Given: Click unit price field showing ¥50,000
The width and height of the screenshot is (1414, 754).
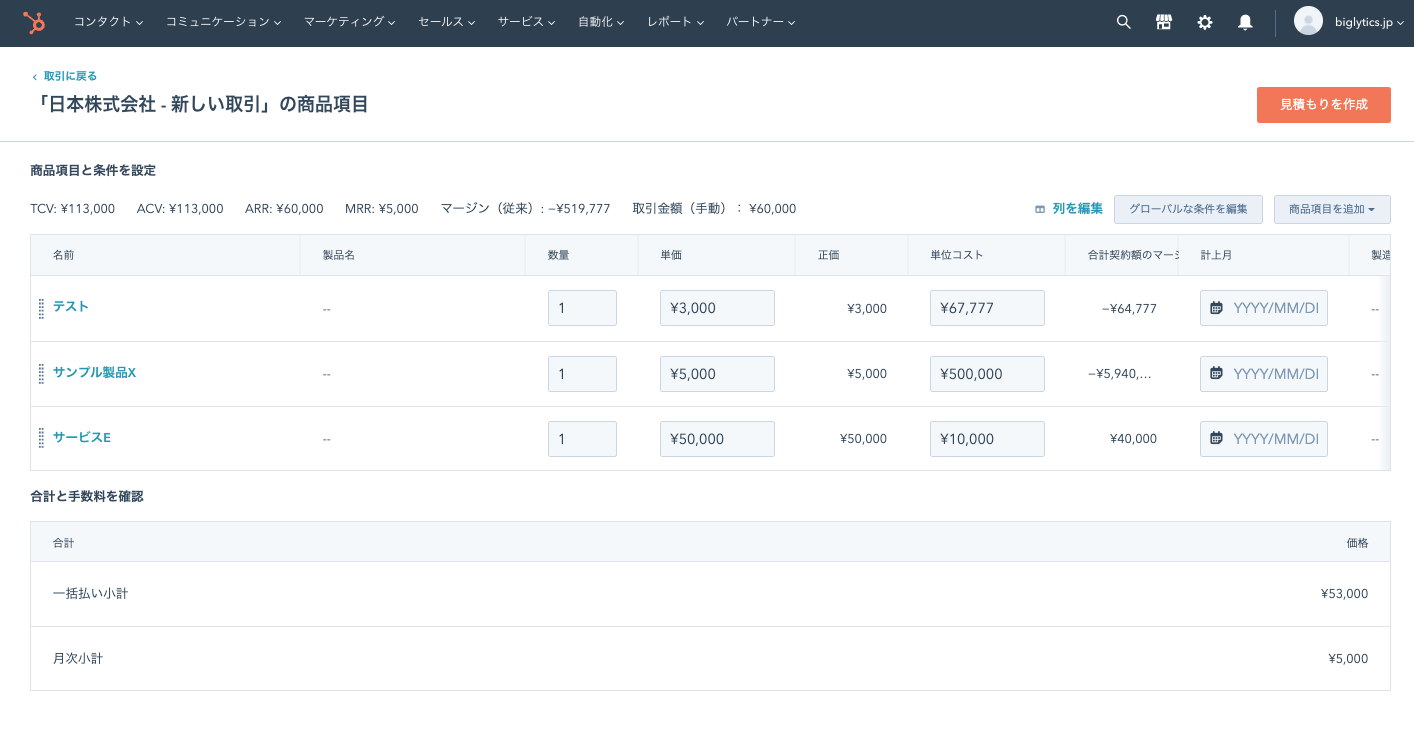Looking at the screenshot, I should (717, 439).
